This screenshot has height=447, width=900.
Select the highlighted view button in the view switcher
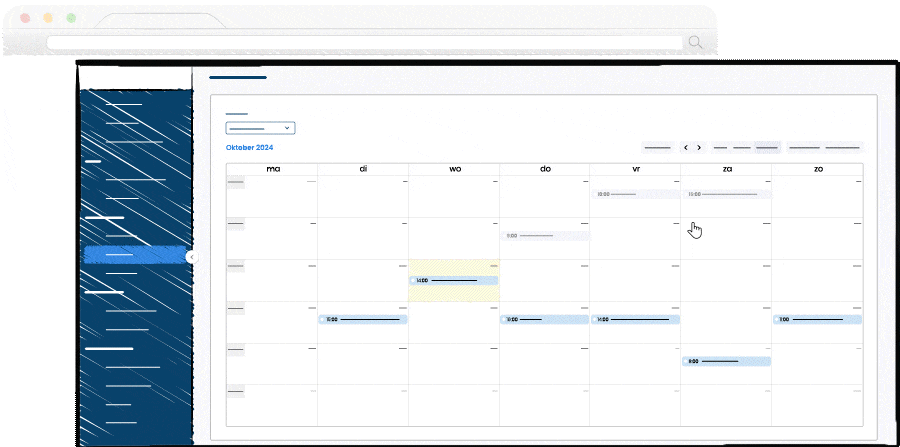click(767, 147)
